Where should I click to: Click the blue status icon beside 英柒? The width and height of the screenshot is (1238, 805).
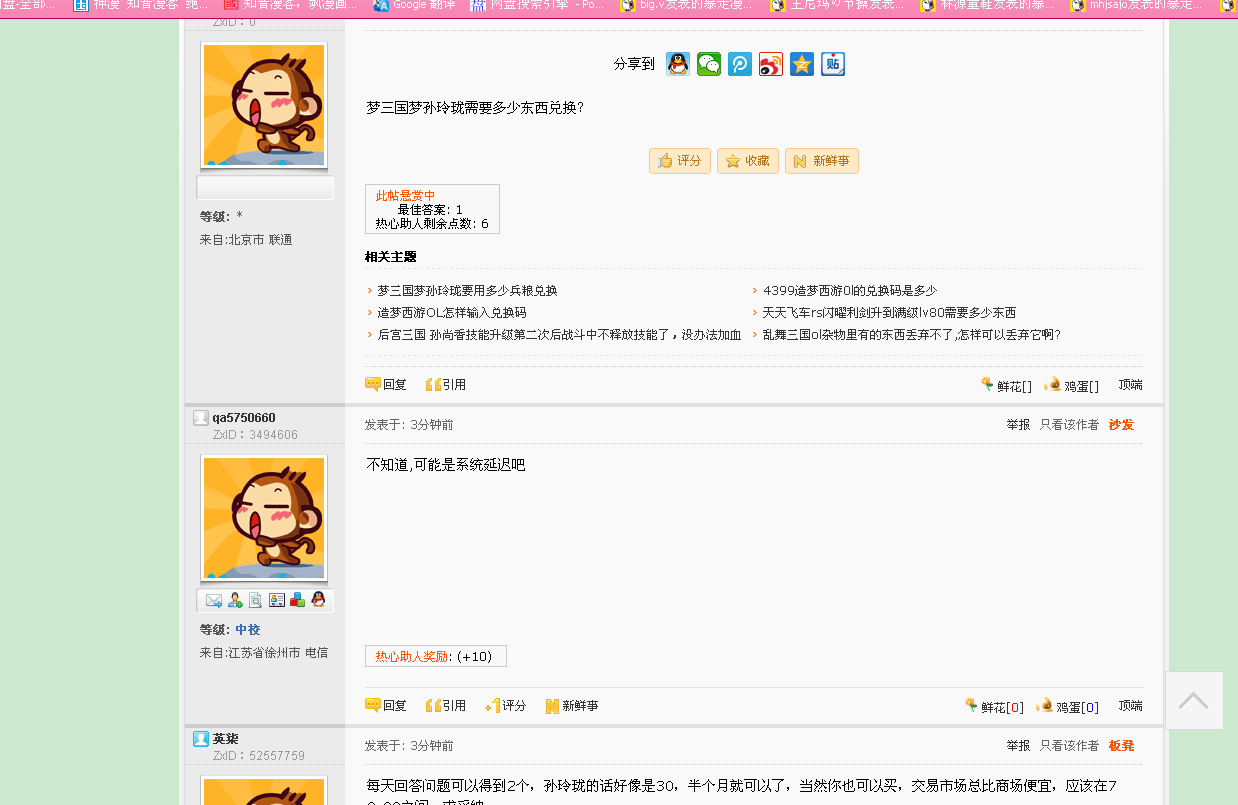[201, 739]
